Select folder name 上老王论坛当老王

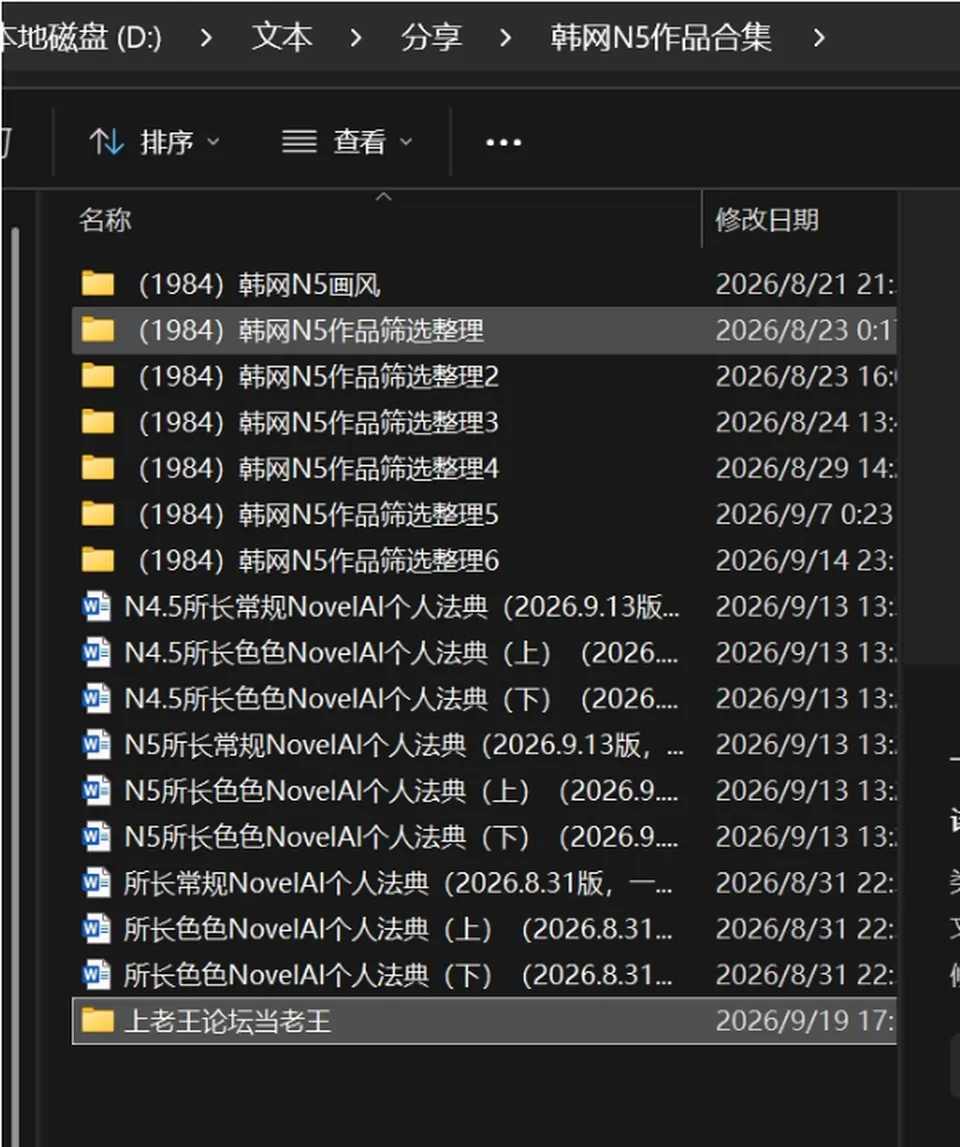228,1021
